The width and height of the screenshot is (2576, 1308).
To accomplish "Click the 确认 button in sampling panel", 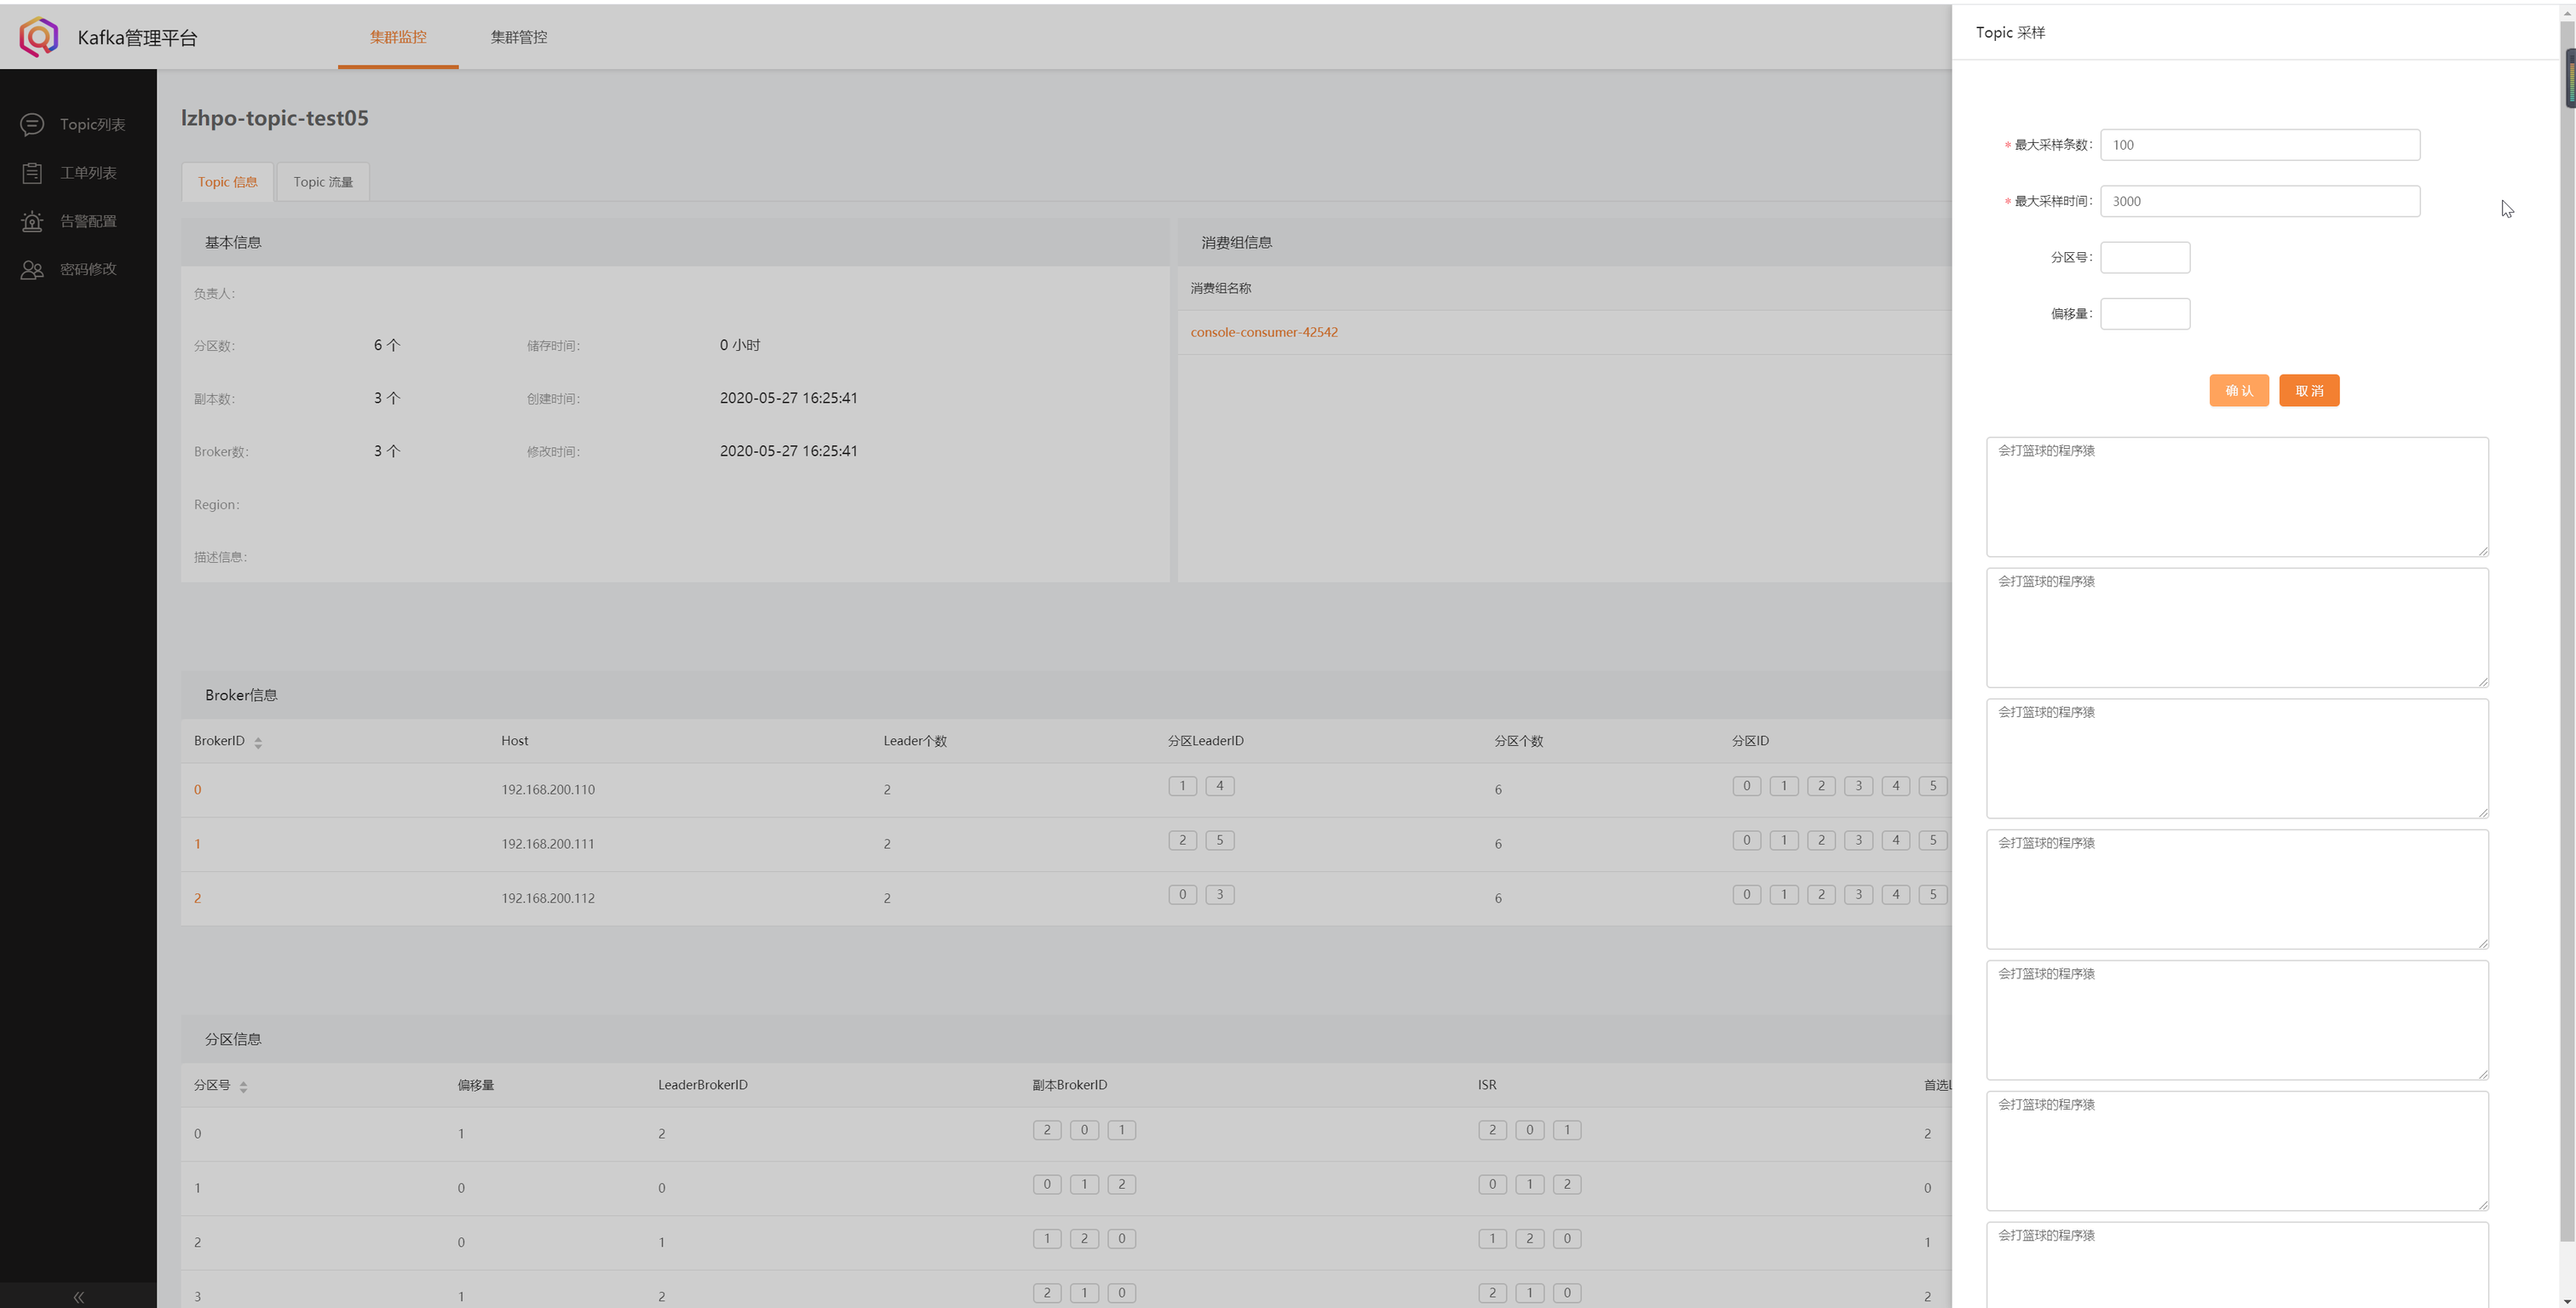I will click(2238, 391).
